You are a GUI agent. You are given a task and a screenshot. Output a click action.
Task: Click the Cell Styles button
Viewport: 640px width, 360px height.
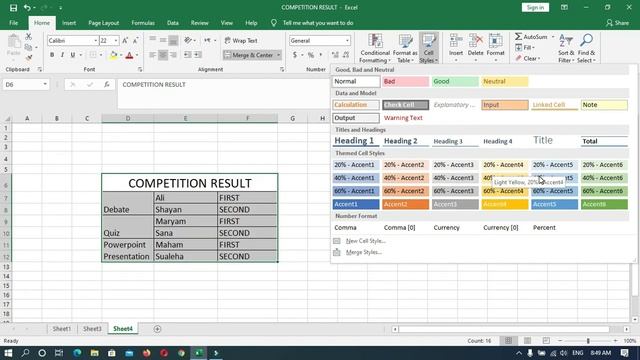point(429,48)
